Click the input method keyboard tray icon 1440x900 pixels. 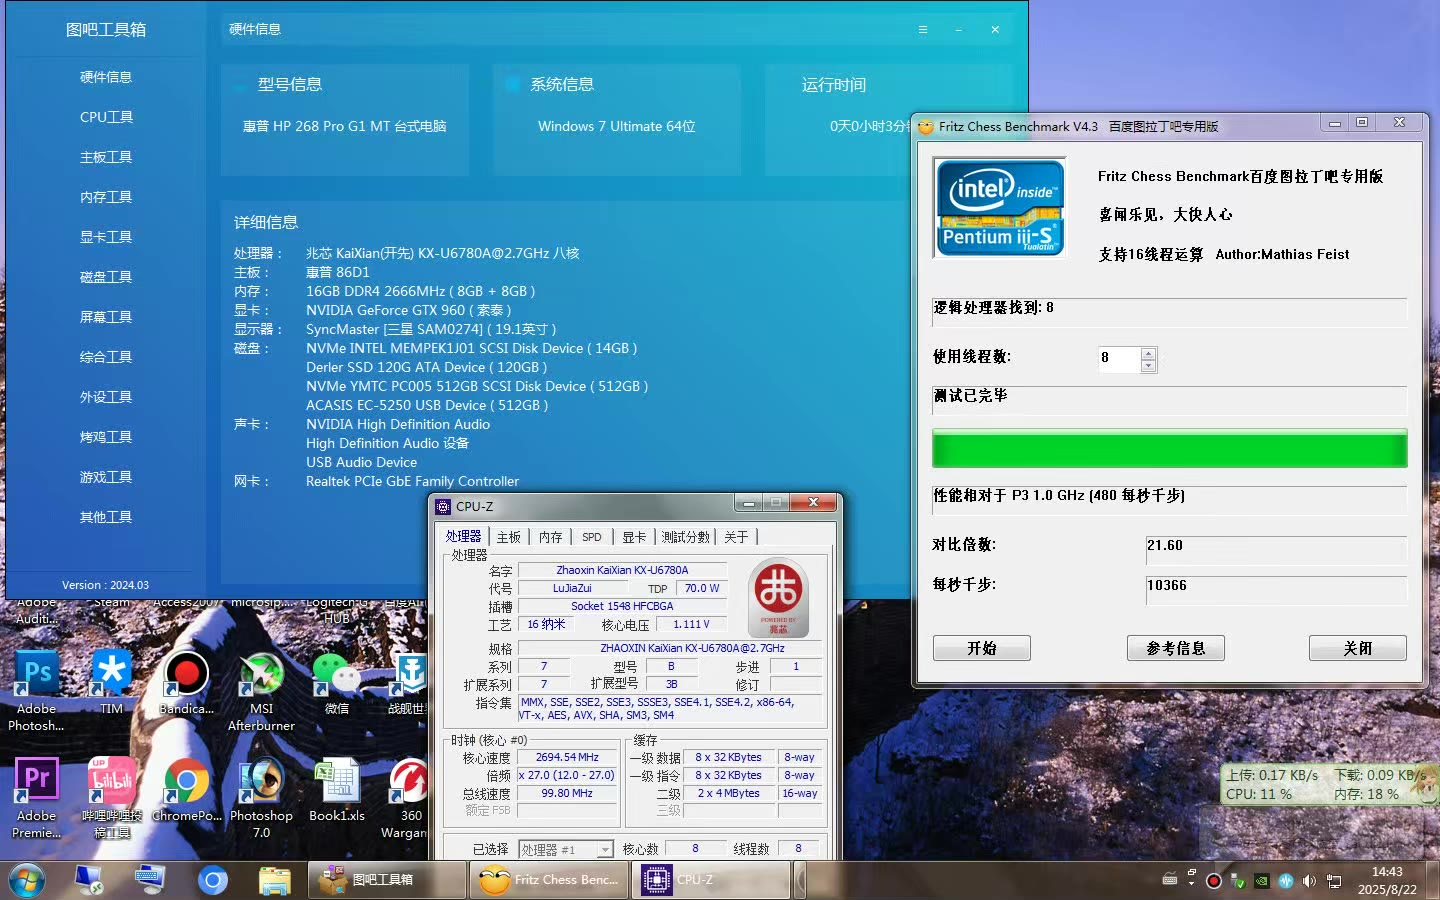tap(1170, 880)
